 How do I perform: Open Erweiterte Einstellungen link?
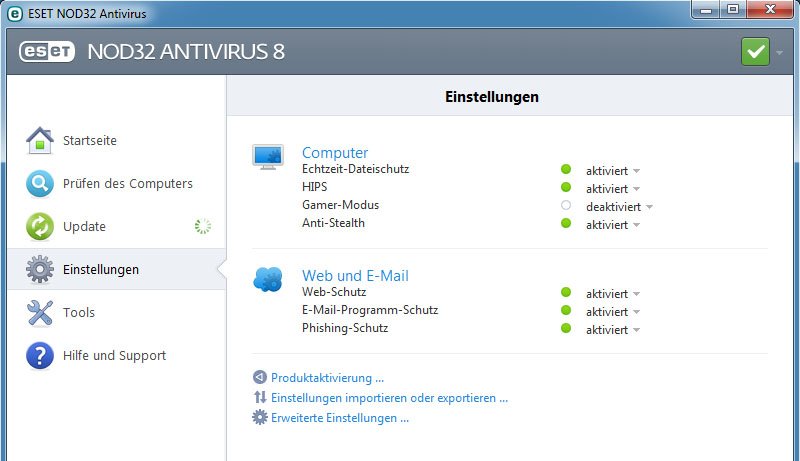point(340,418)
